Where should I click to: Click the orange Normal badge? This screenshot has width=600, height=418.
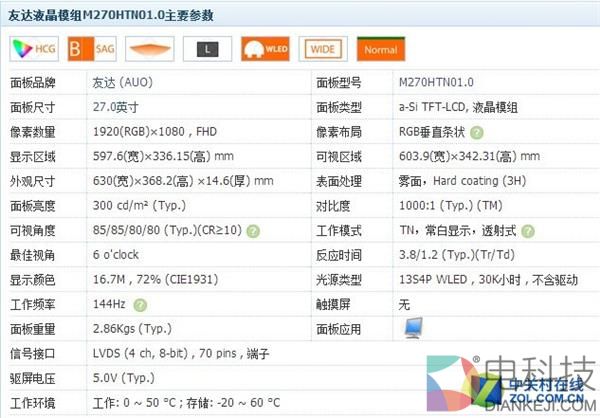point(380,47)
